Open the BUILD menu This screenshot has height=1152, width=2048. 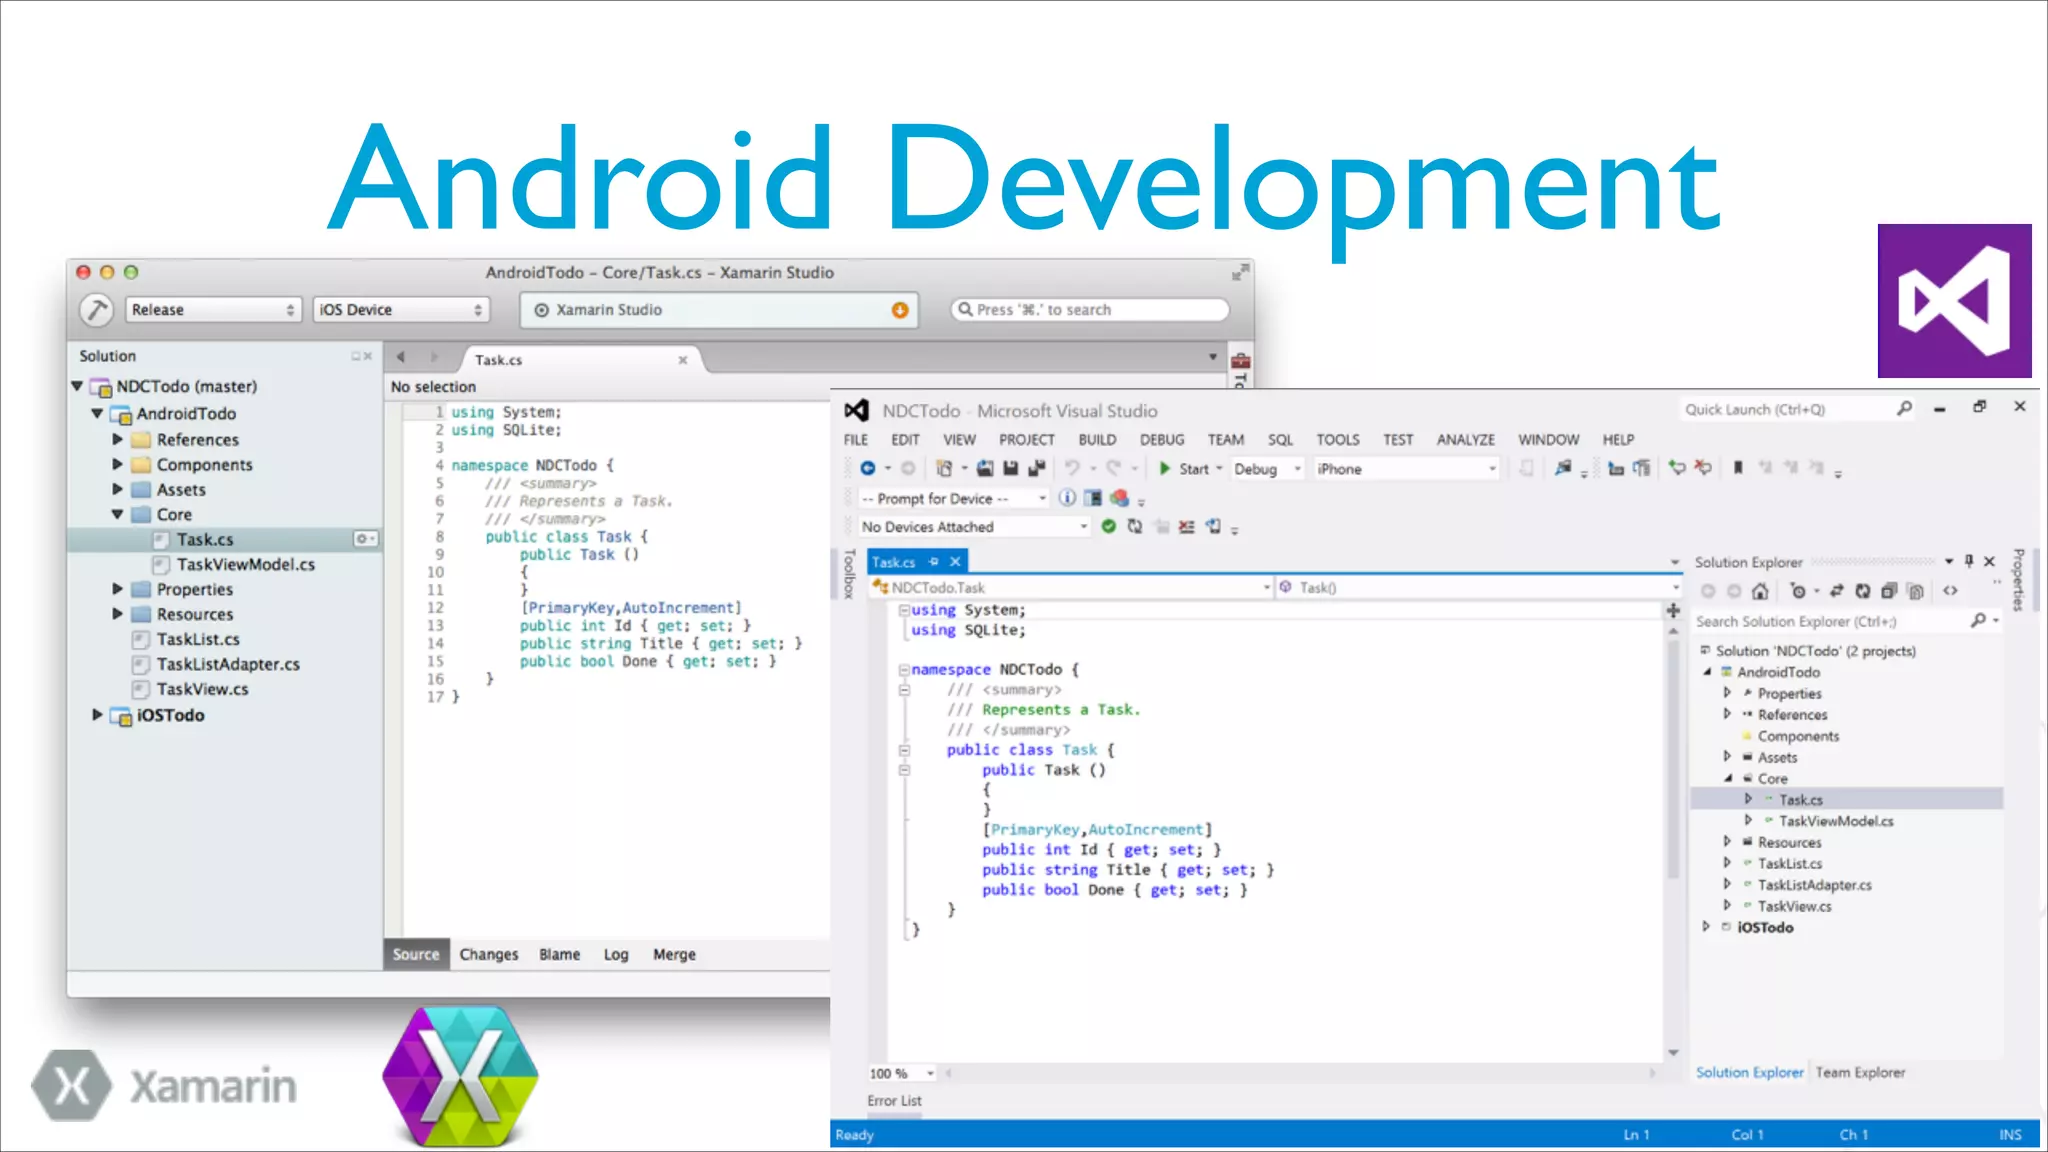(x=1097, y=440)
